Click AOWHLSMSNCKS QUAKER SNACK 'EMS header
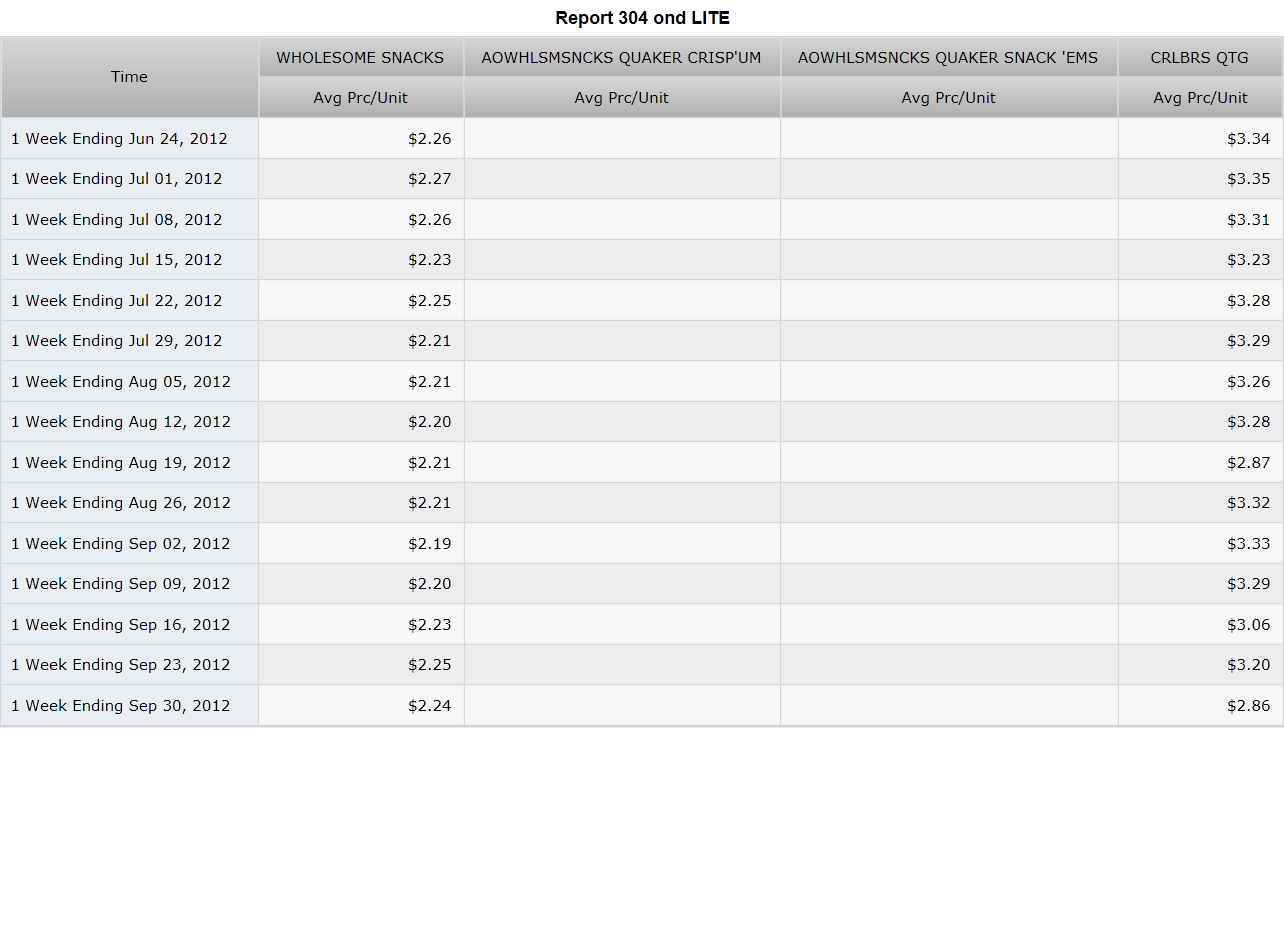 click(x=948, y=58)
